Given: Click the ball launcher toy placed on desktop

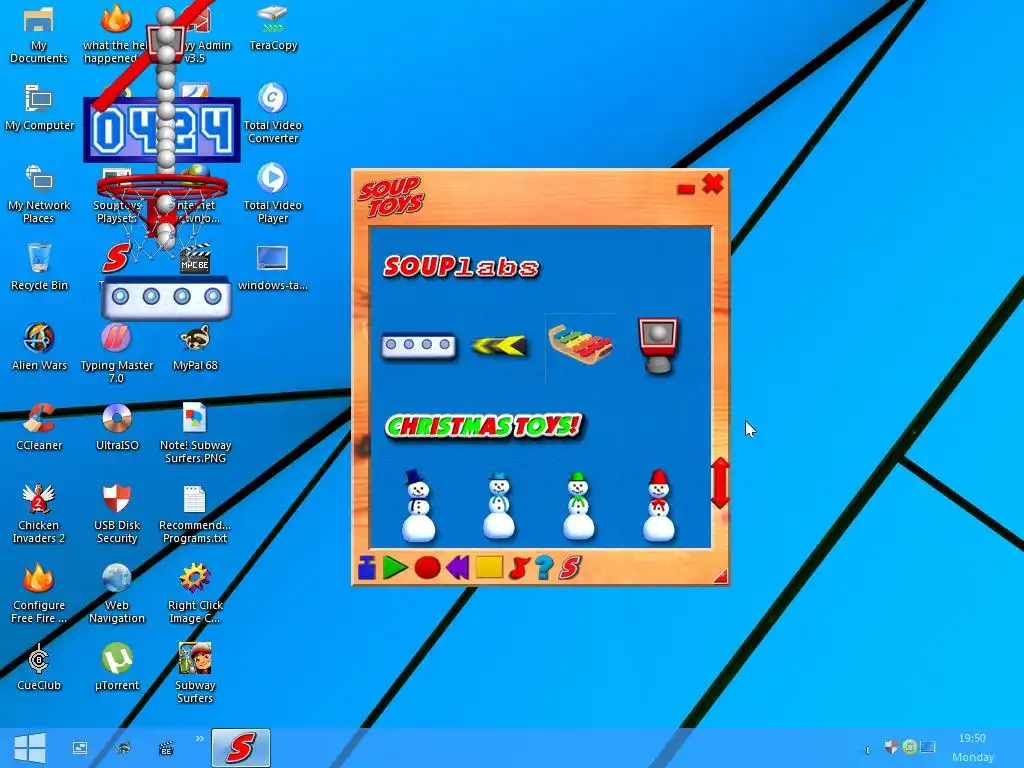Looking at the screenshot, I should pyautogui.click(x=167, y=297).
